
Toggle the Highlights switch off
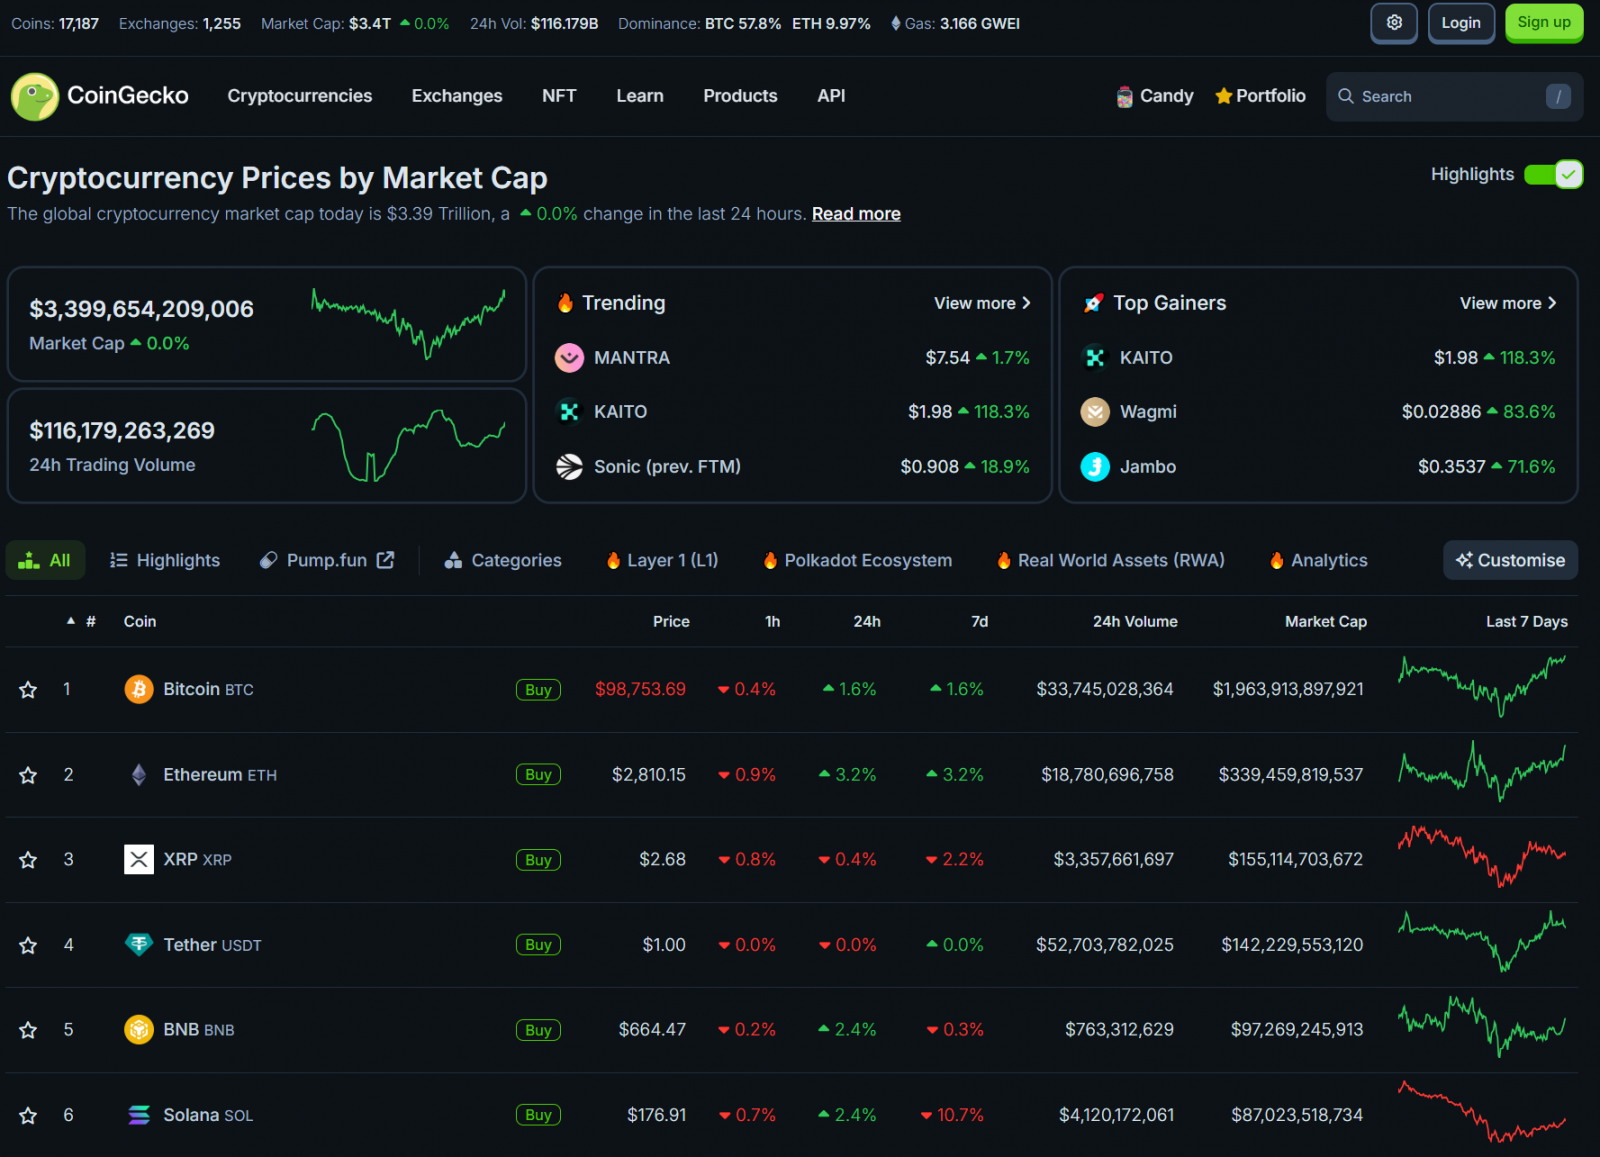(x=1553, y=175)
